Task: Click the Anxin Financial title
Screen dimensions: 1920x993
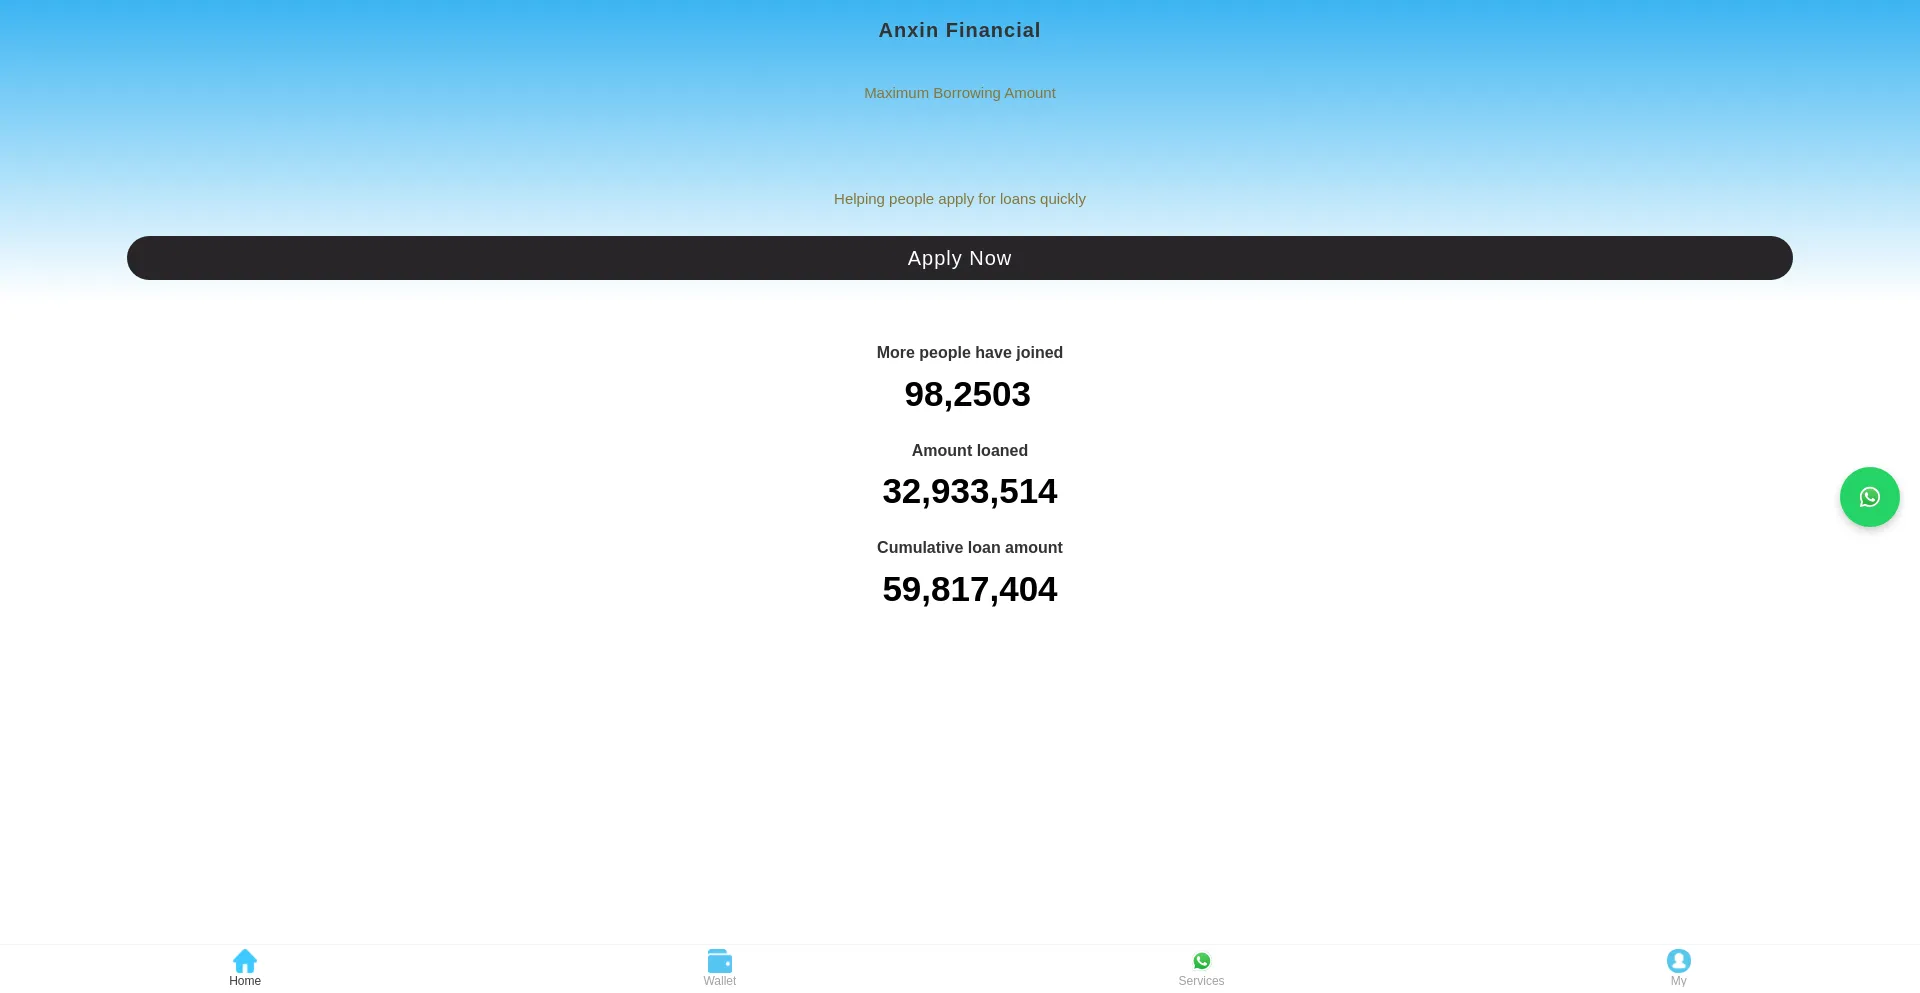Action: tap(959, 30)
